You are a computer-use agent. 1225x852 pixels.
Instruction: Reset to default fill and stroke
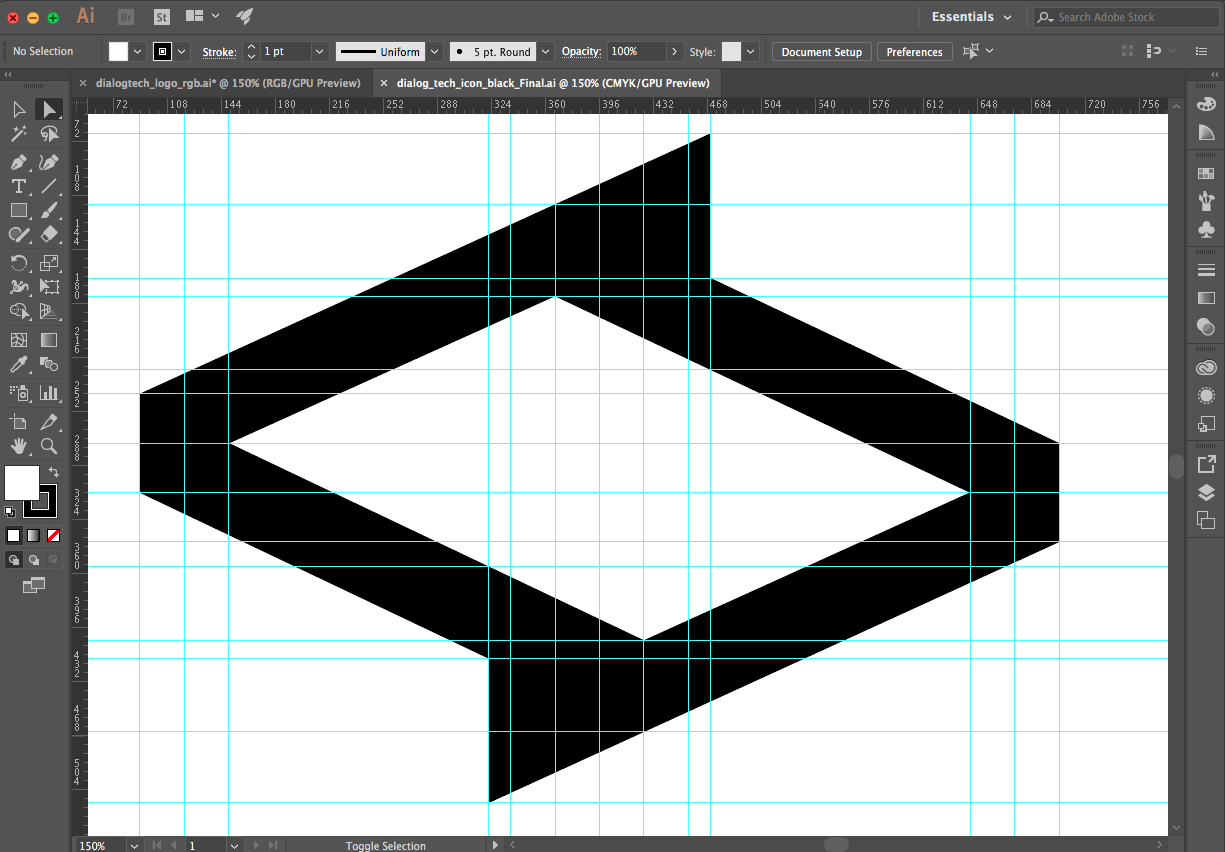[x=10, y=512]
